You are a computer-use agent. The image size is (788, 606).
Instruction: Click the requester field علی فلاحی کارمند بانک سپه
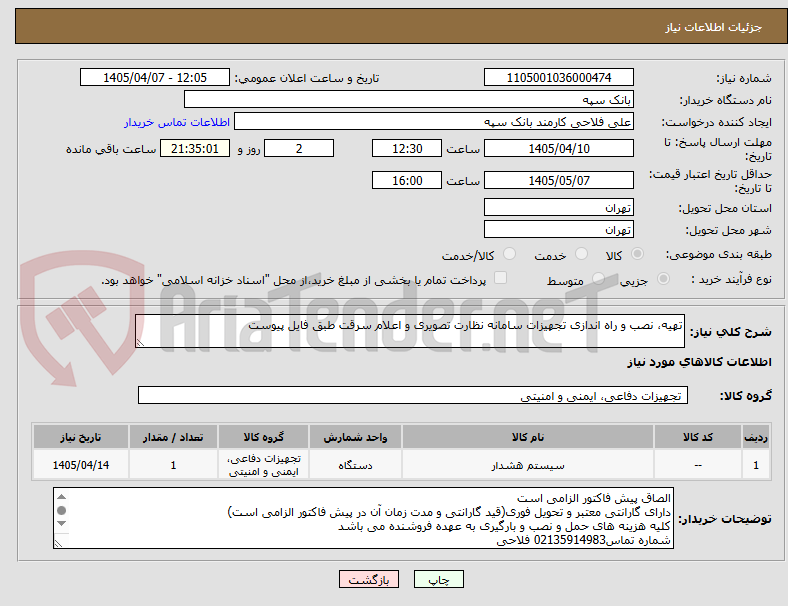click(434, 122)
